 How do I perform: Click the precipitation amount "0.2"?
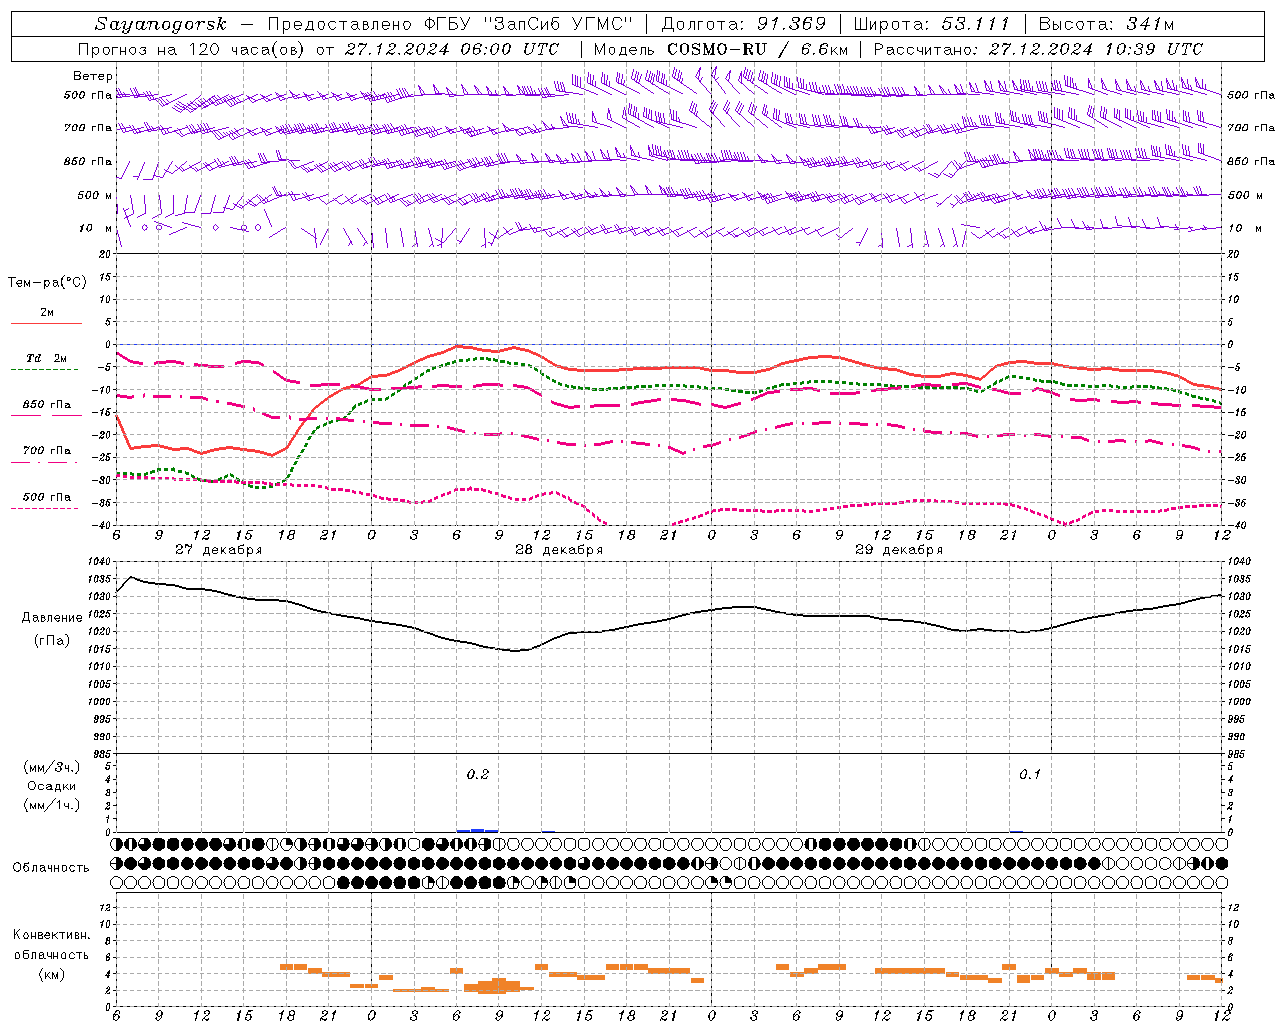click(x=478, y=775)
